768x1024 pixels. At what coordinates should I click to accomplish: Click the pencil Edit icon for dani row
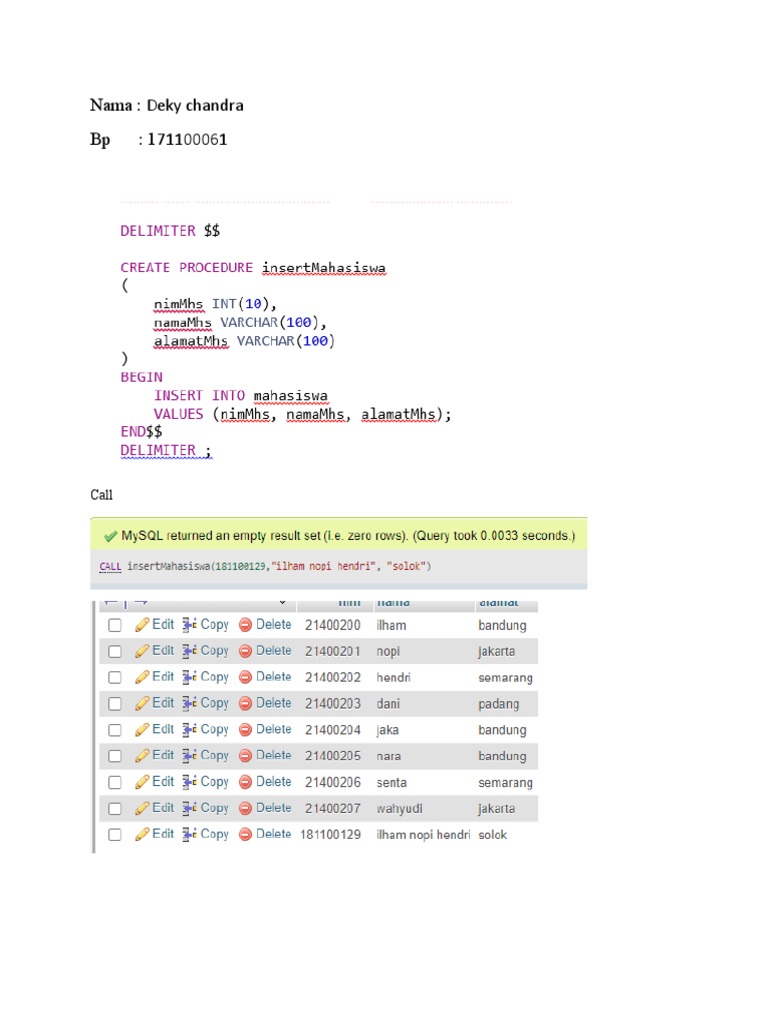(x=142, y=703)
